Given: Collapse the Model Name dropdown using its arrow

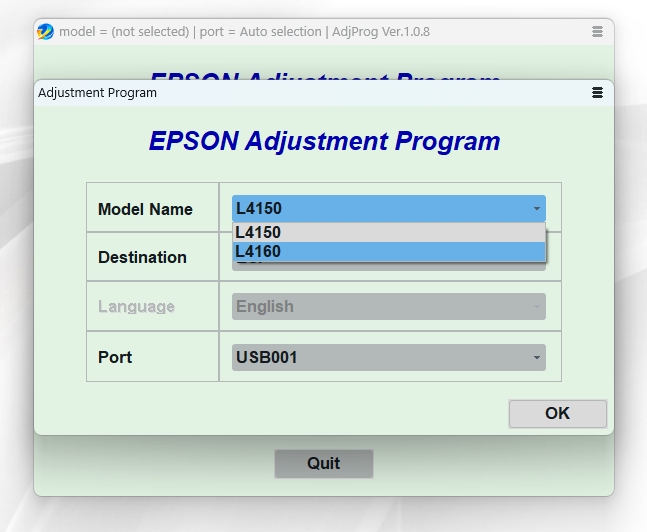Looking at the screenshot, I should pyautogui.click(x=537, y=209).
